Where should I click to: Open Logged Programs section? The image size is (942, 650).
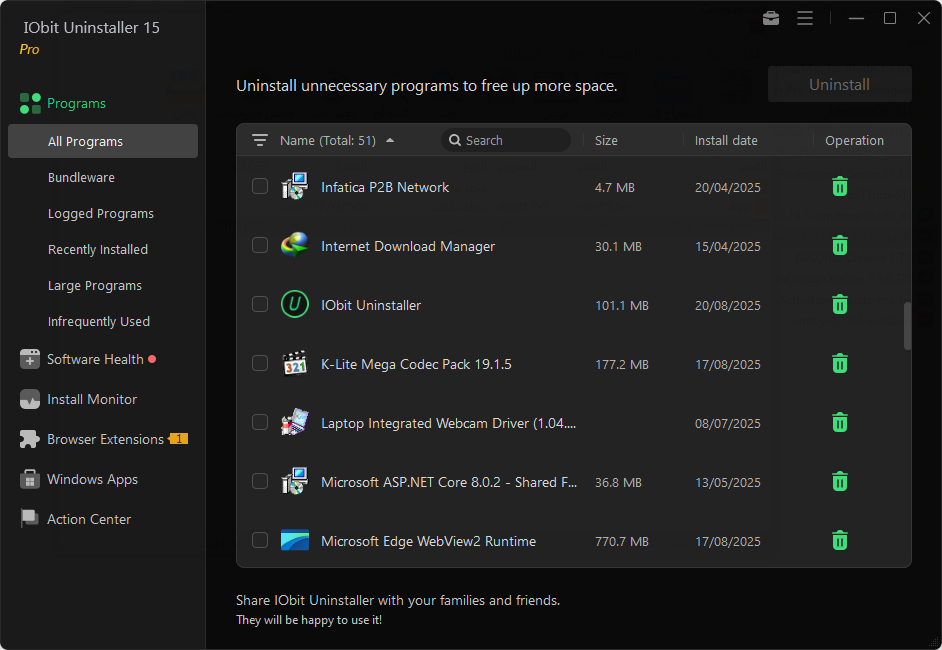(101, 214)
